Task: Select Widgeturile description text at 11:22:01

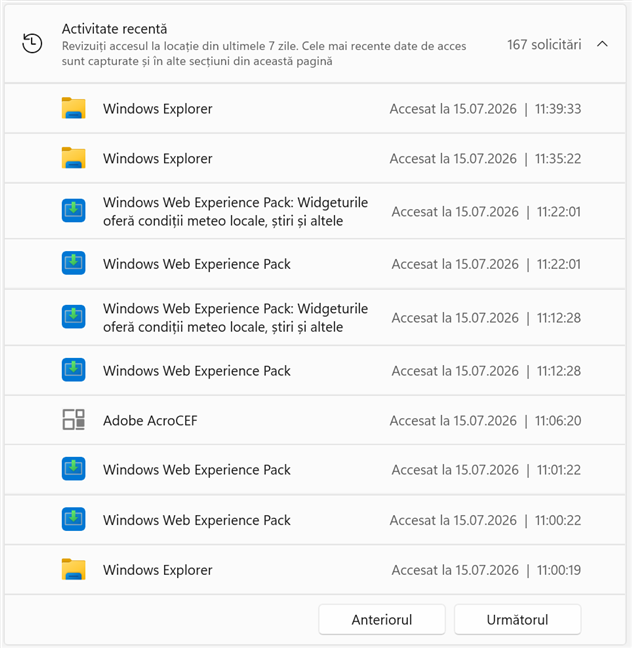Action: tap(235, 211)
